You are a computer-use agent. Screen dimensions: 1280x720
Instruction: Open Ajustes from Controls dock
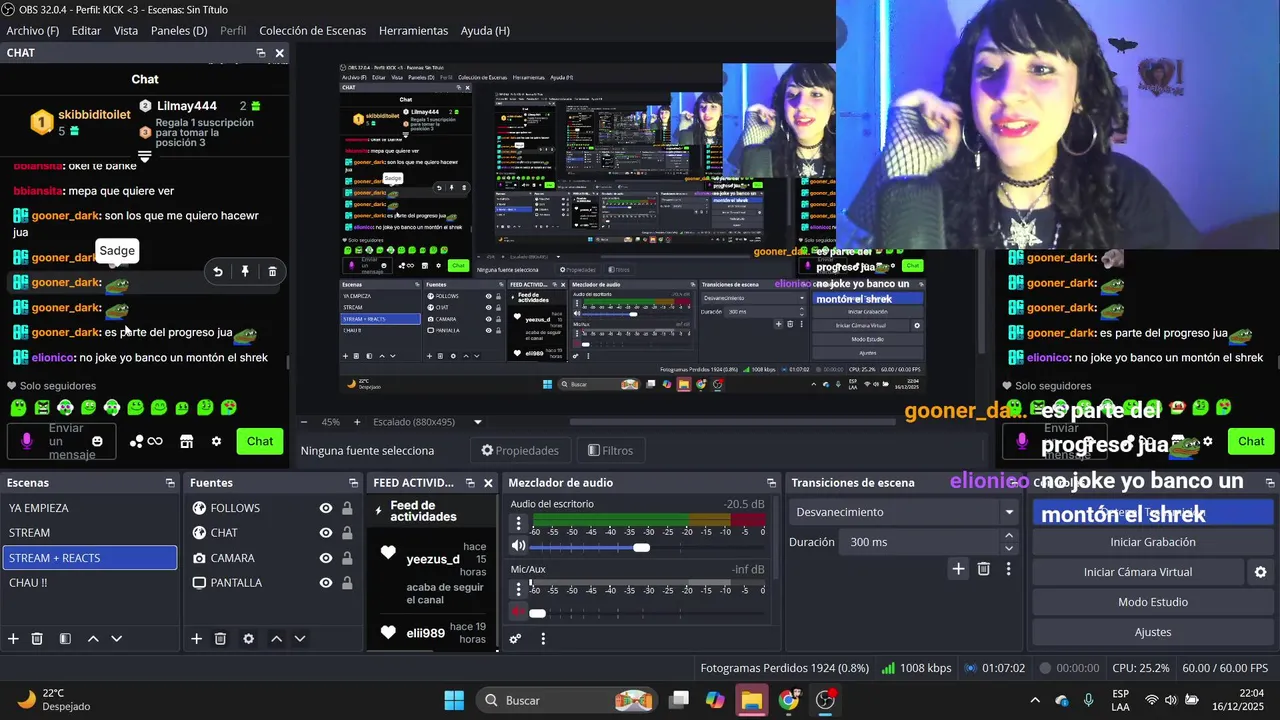(1153, 632)
